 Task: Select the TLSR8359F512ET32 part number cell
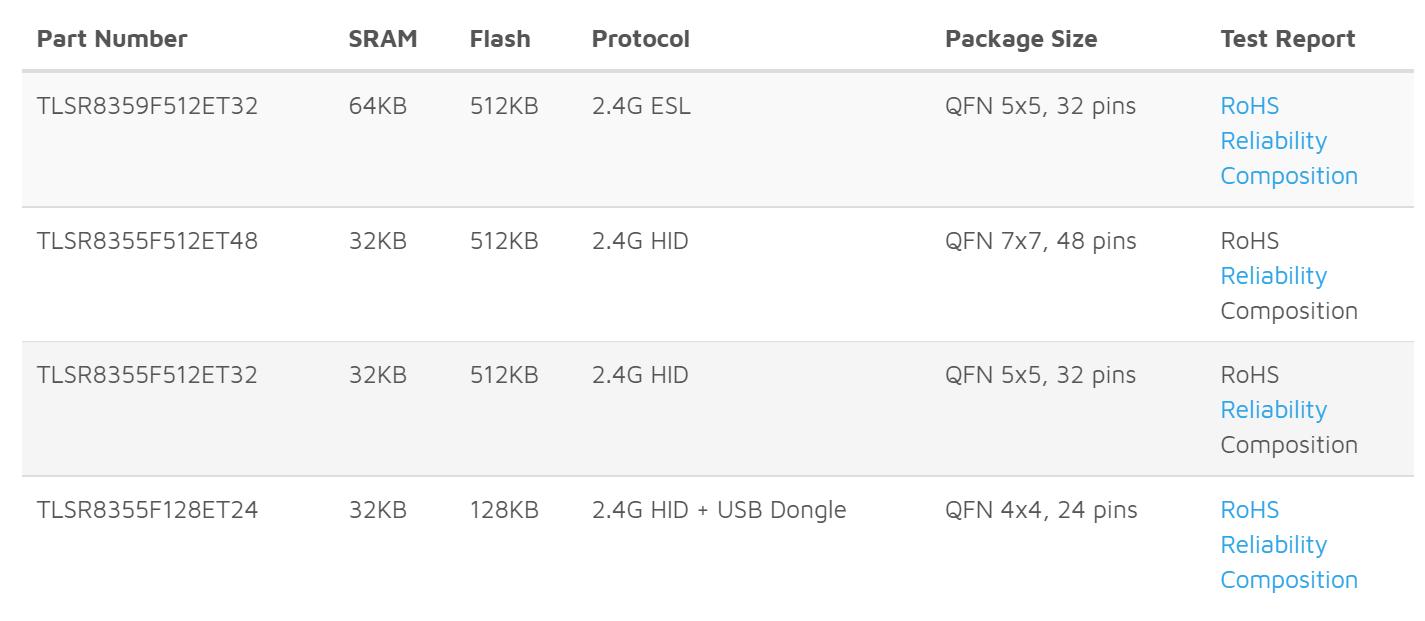pos(147,106)
